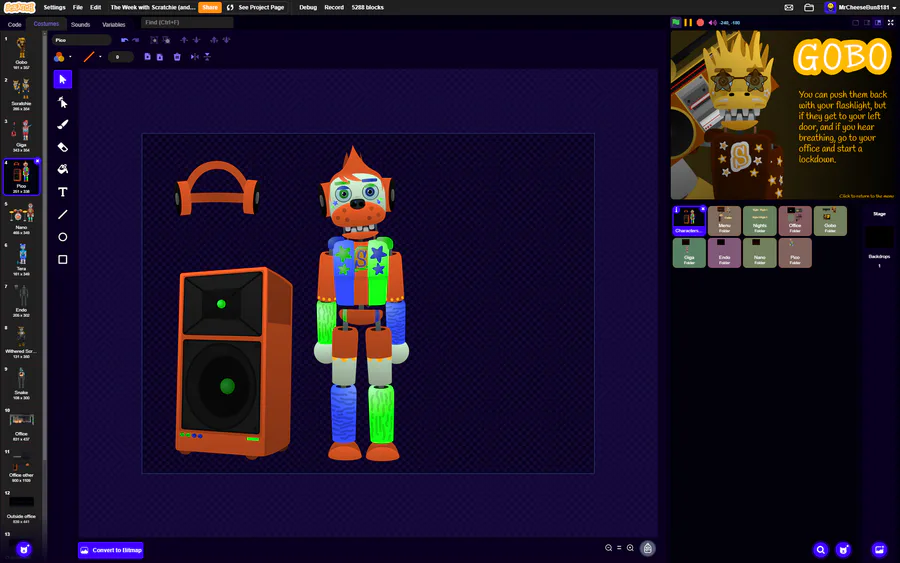
Task: Pause the project with the pause button
Action: [688, 22]
